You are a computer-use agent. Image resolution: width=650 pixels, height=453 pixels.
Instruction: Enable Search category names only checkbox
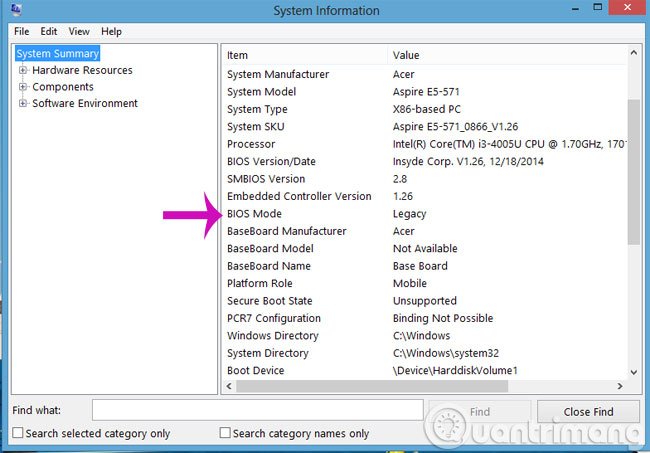coord(225,433)
